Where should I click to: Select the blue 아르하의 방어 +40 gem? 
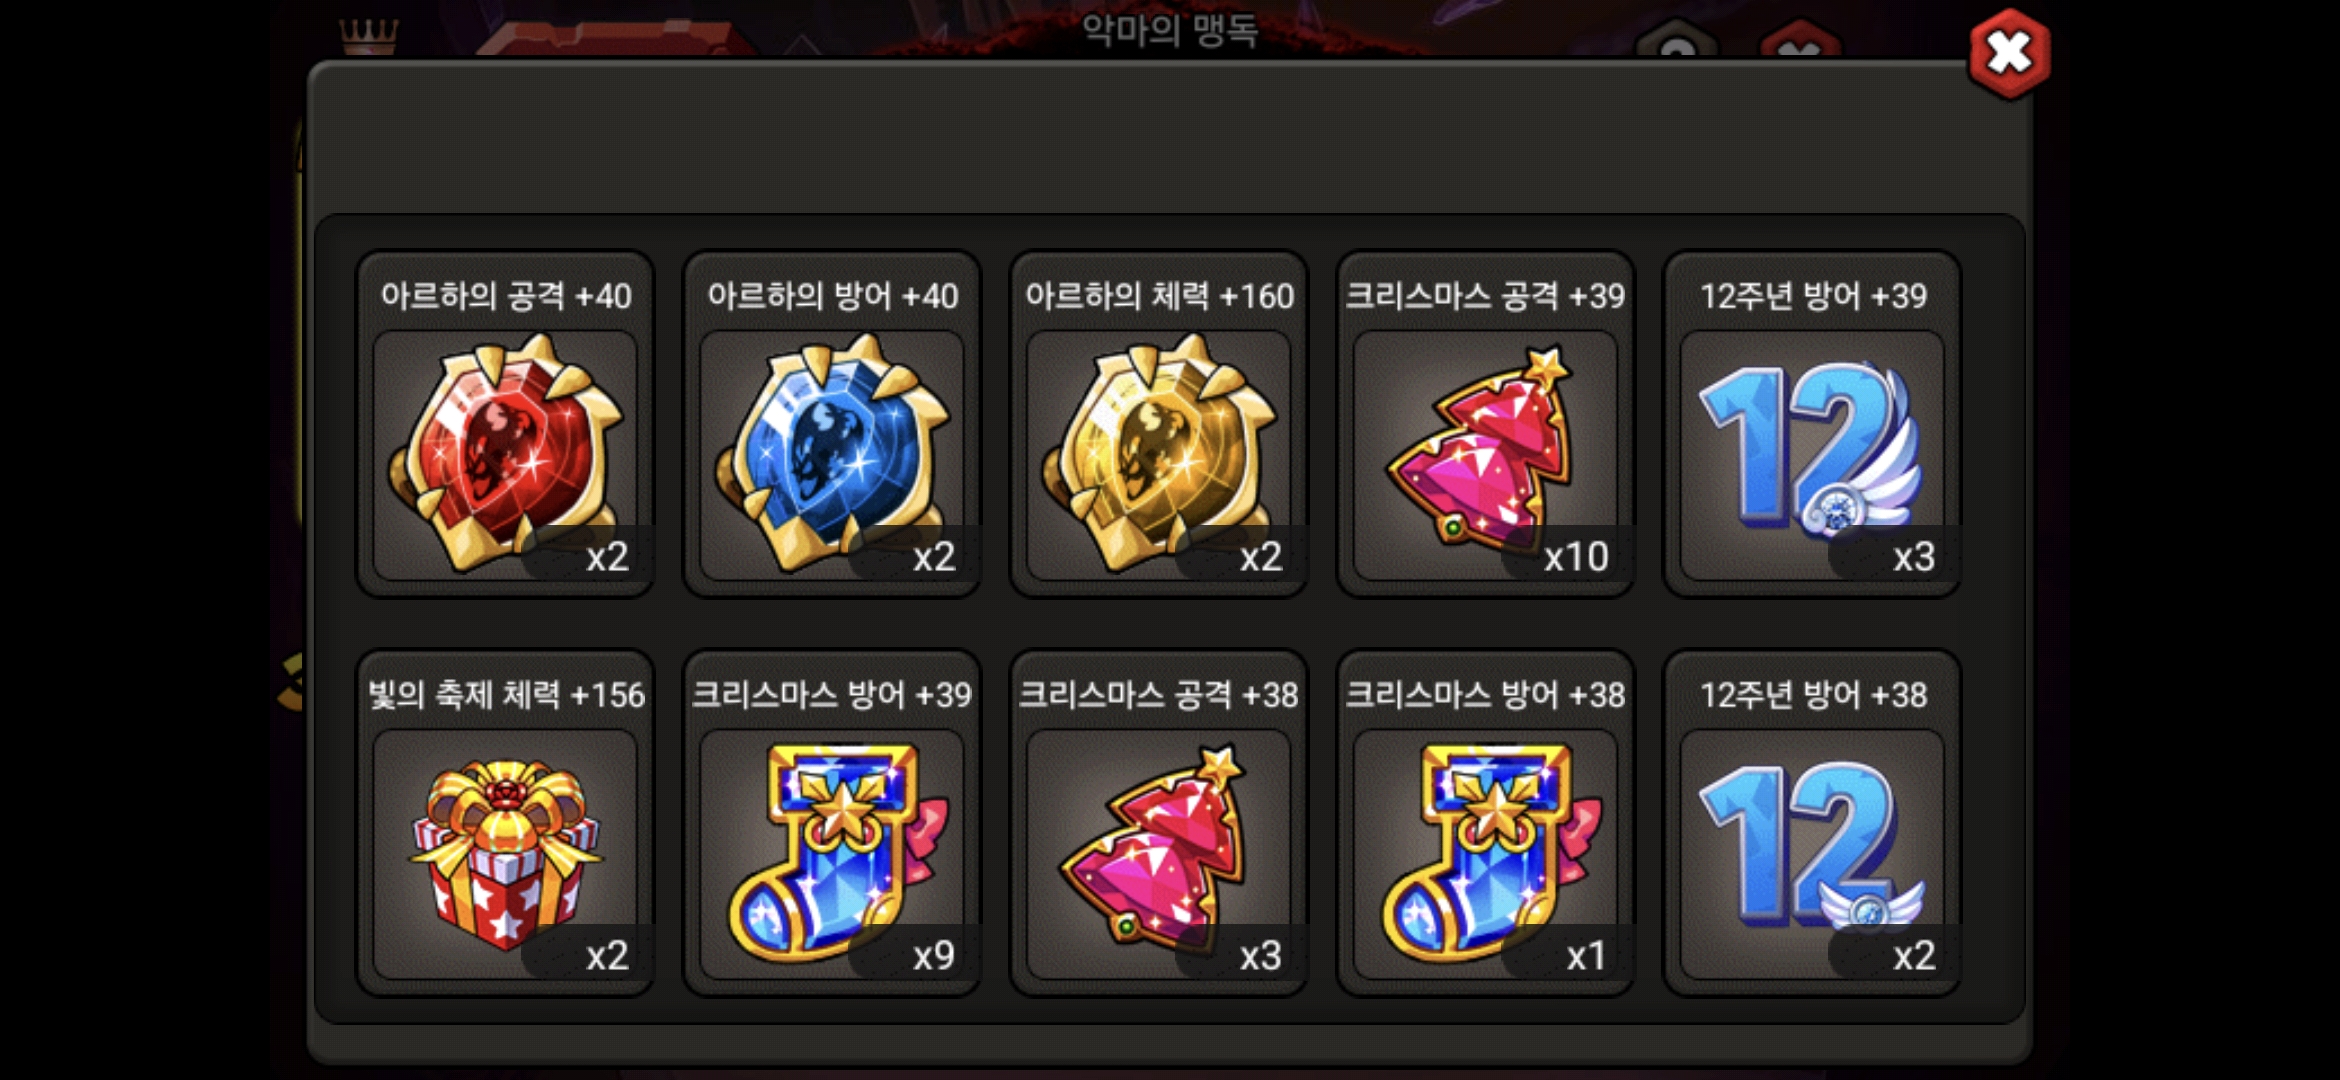832,453
